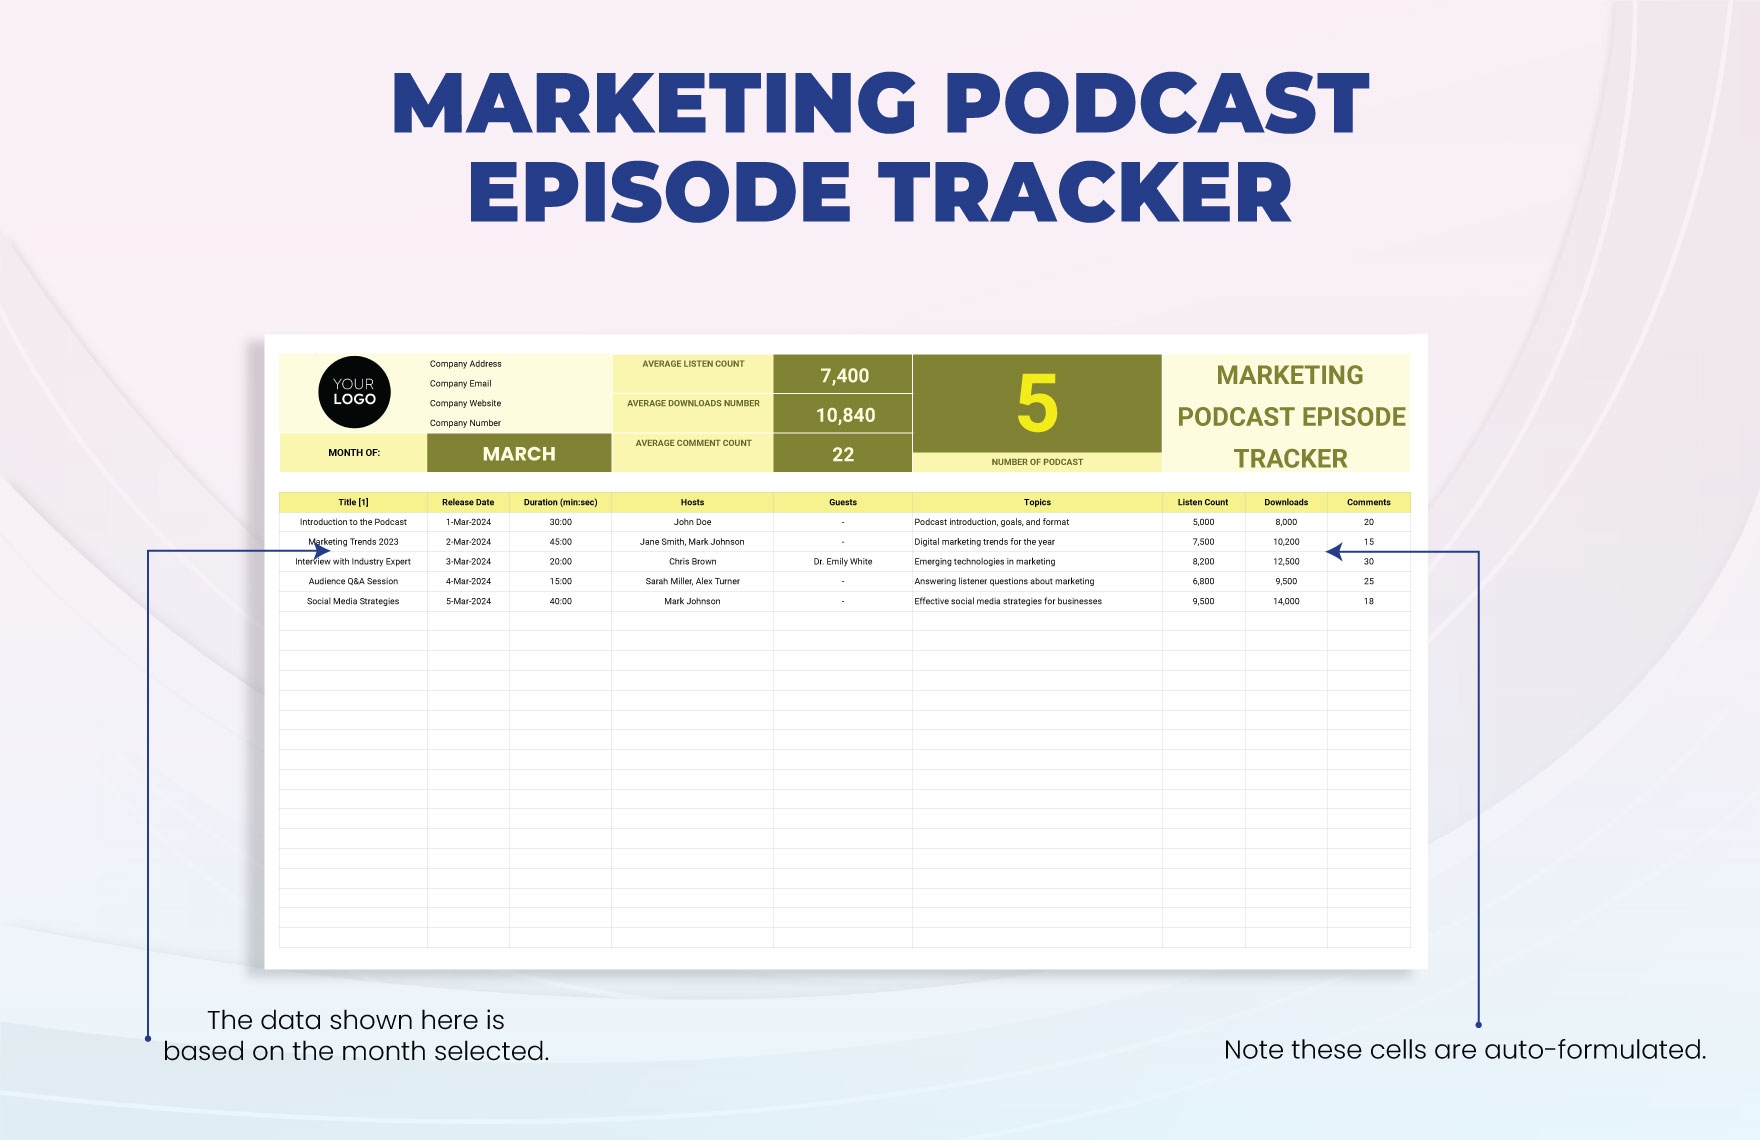Select the Comments column header
The height and width of the screenshot is (1140, 1760).
coord(1370,502)
